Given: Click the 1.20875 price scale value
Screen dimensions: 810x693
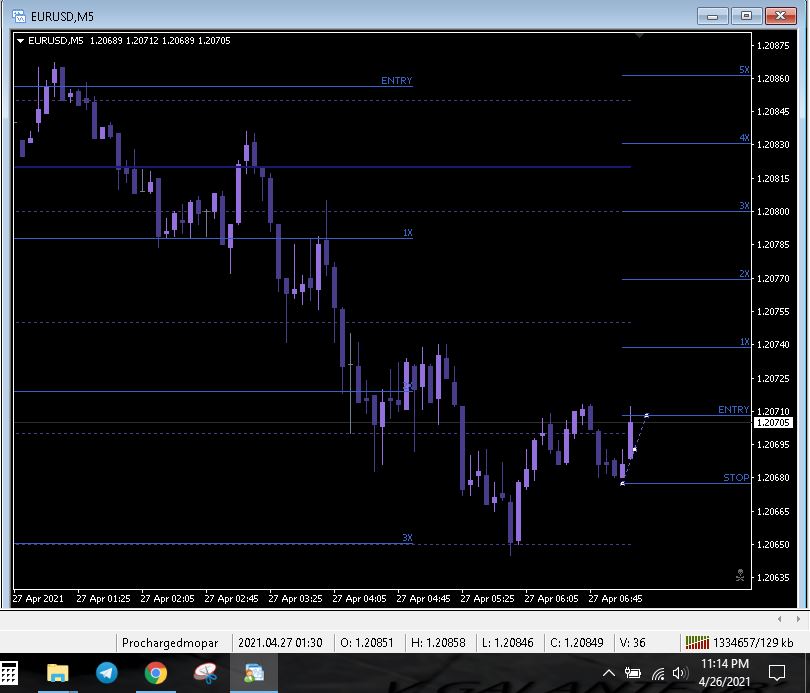Looking at the screenshot, I should 773,45.
